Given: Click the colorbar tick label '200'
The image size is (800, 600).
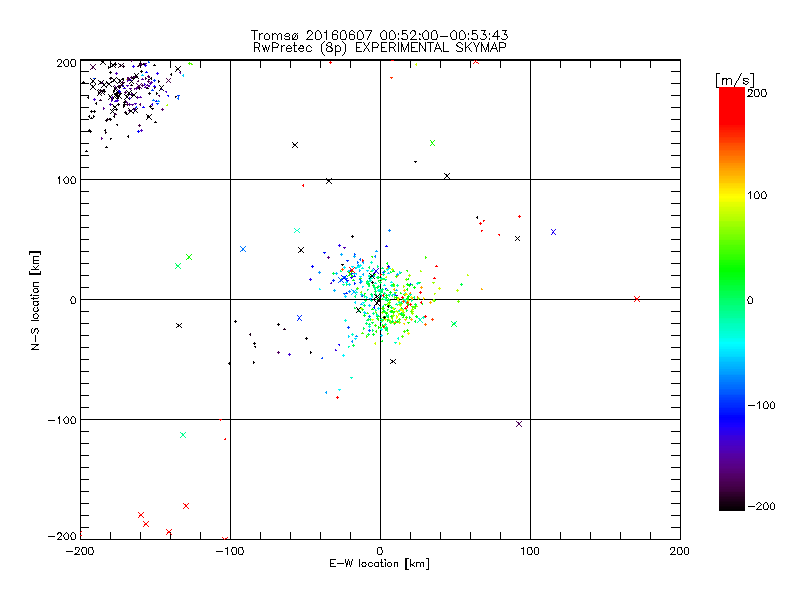Looking at the screenshot, I should coord(757,93).
